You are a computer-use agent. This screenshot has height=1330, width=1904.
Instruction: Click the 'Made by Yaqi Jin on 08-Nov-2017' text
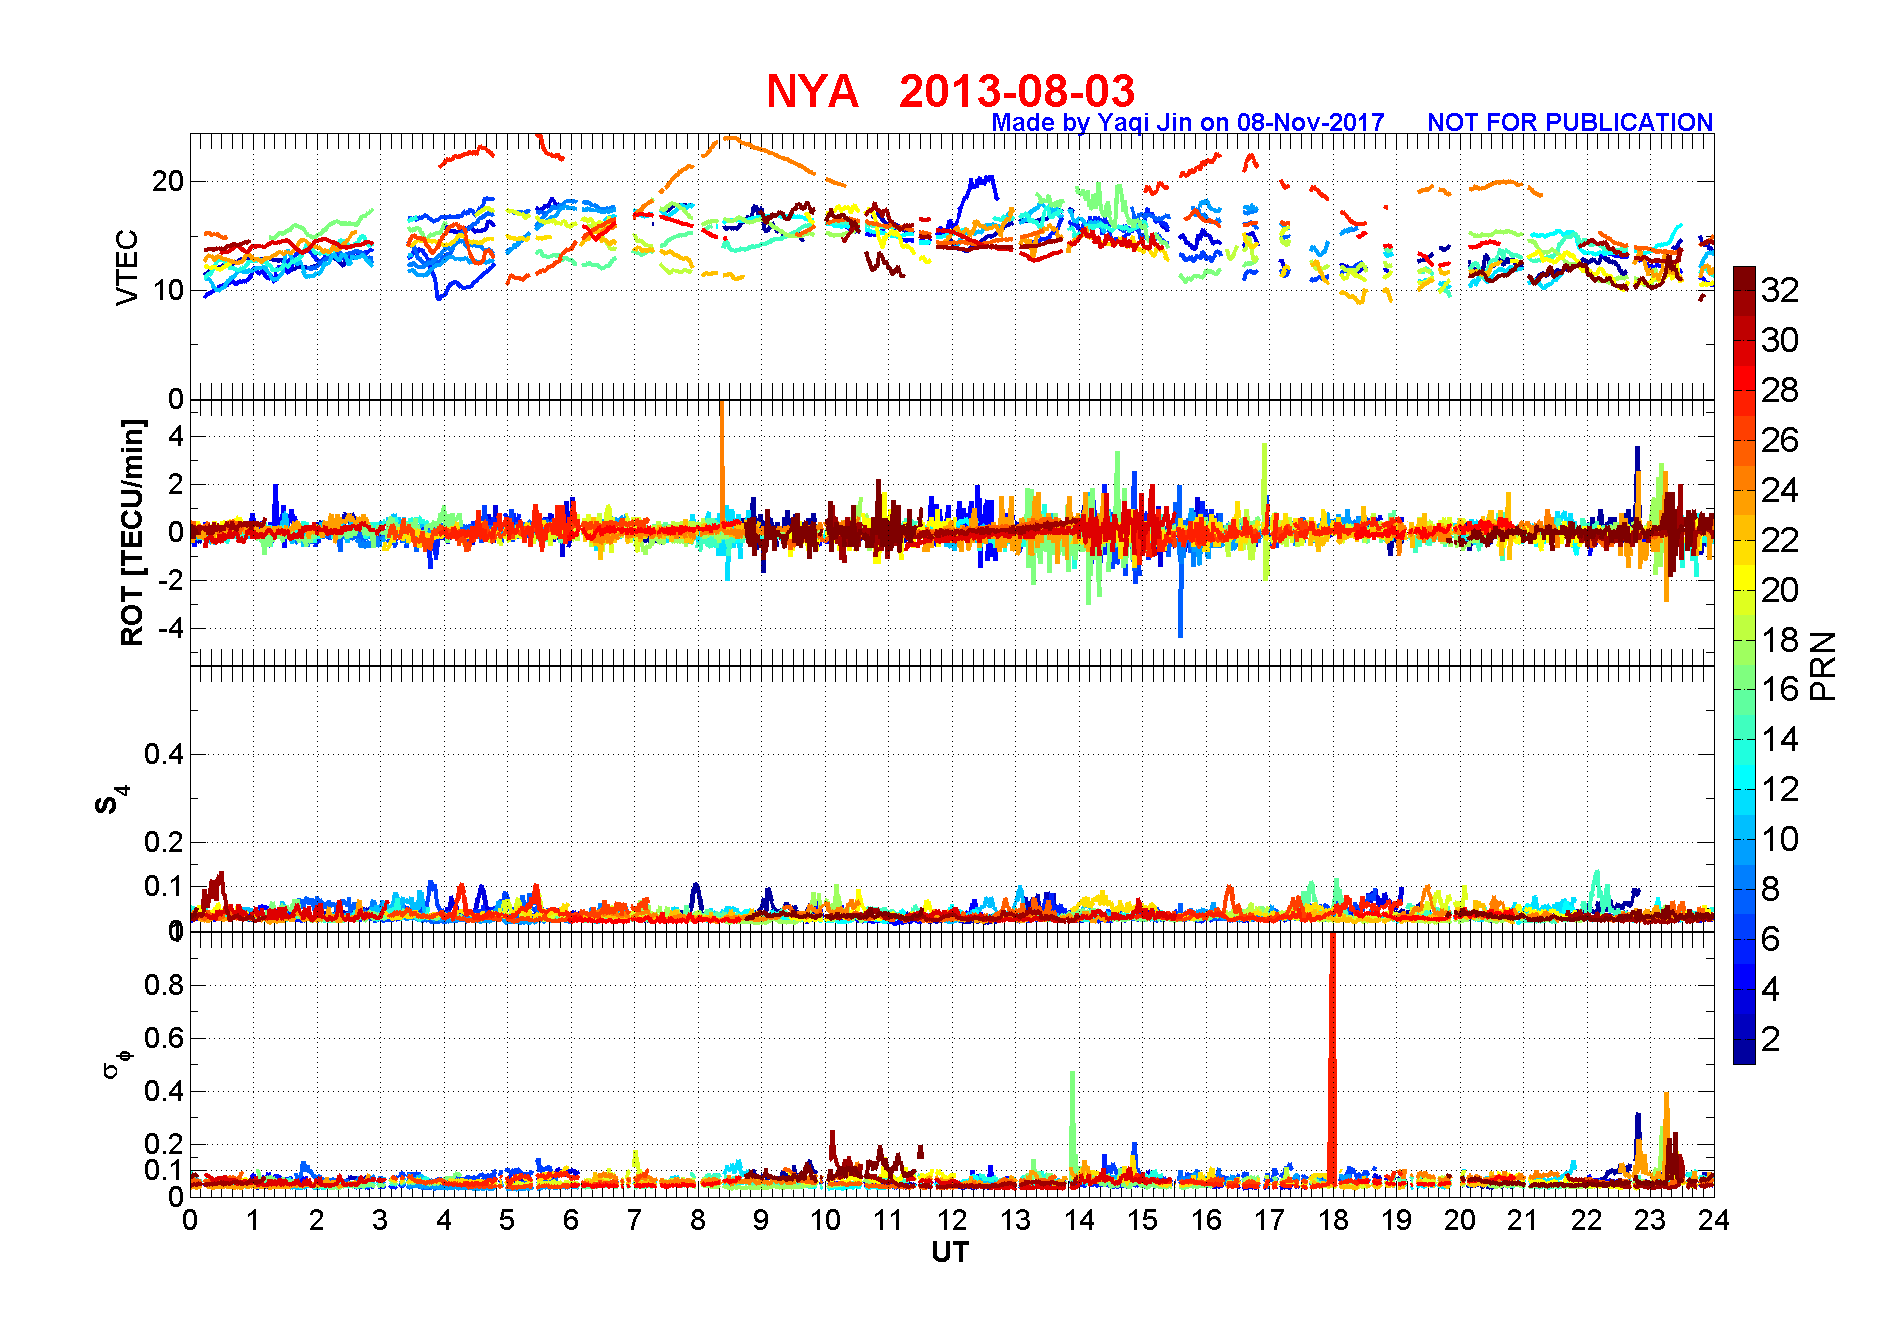[x=1188, y=122]
